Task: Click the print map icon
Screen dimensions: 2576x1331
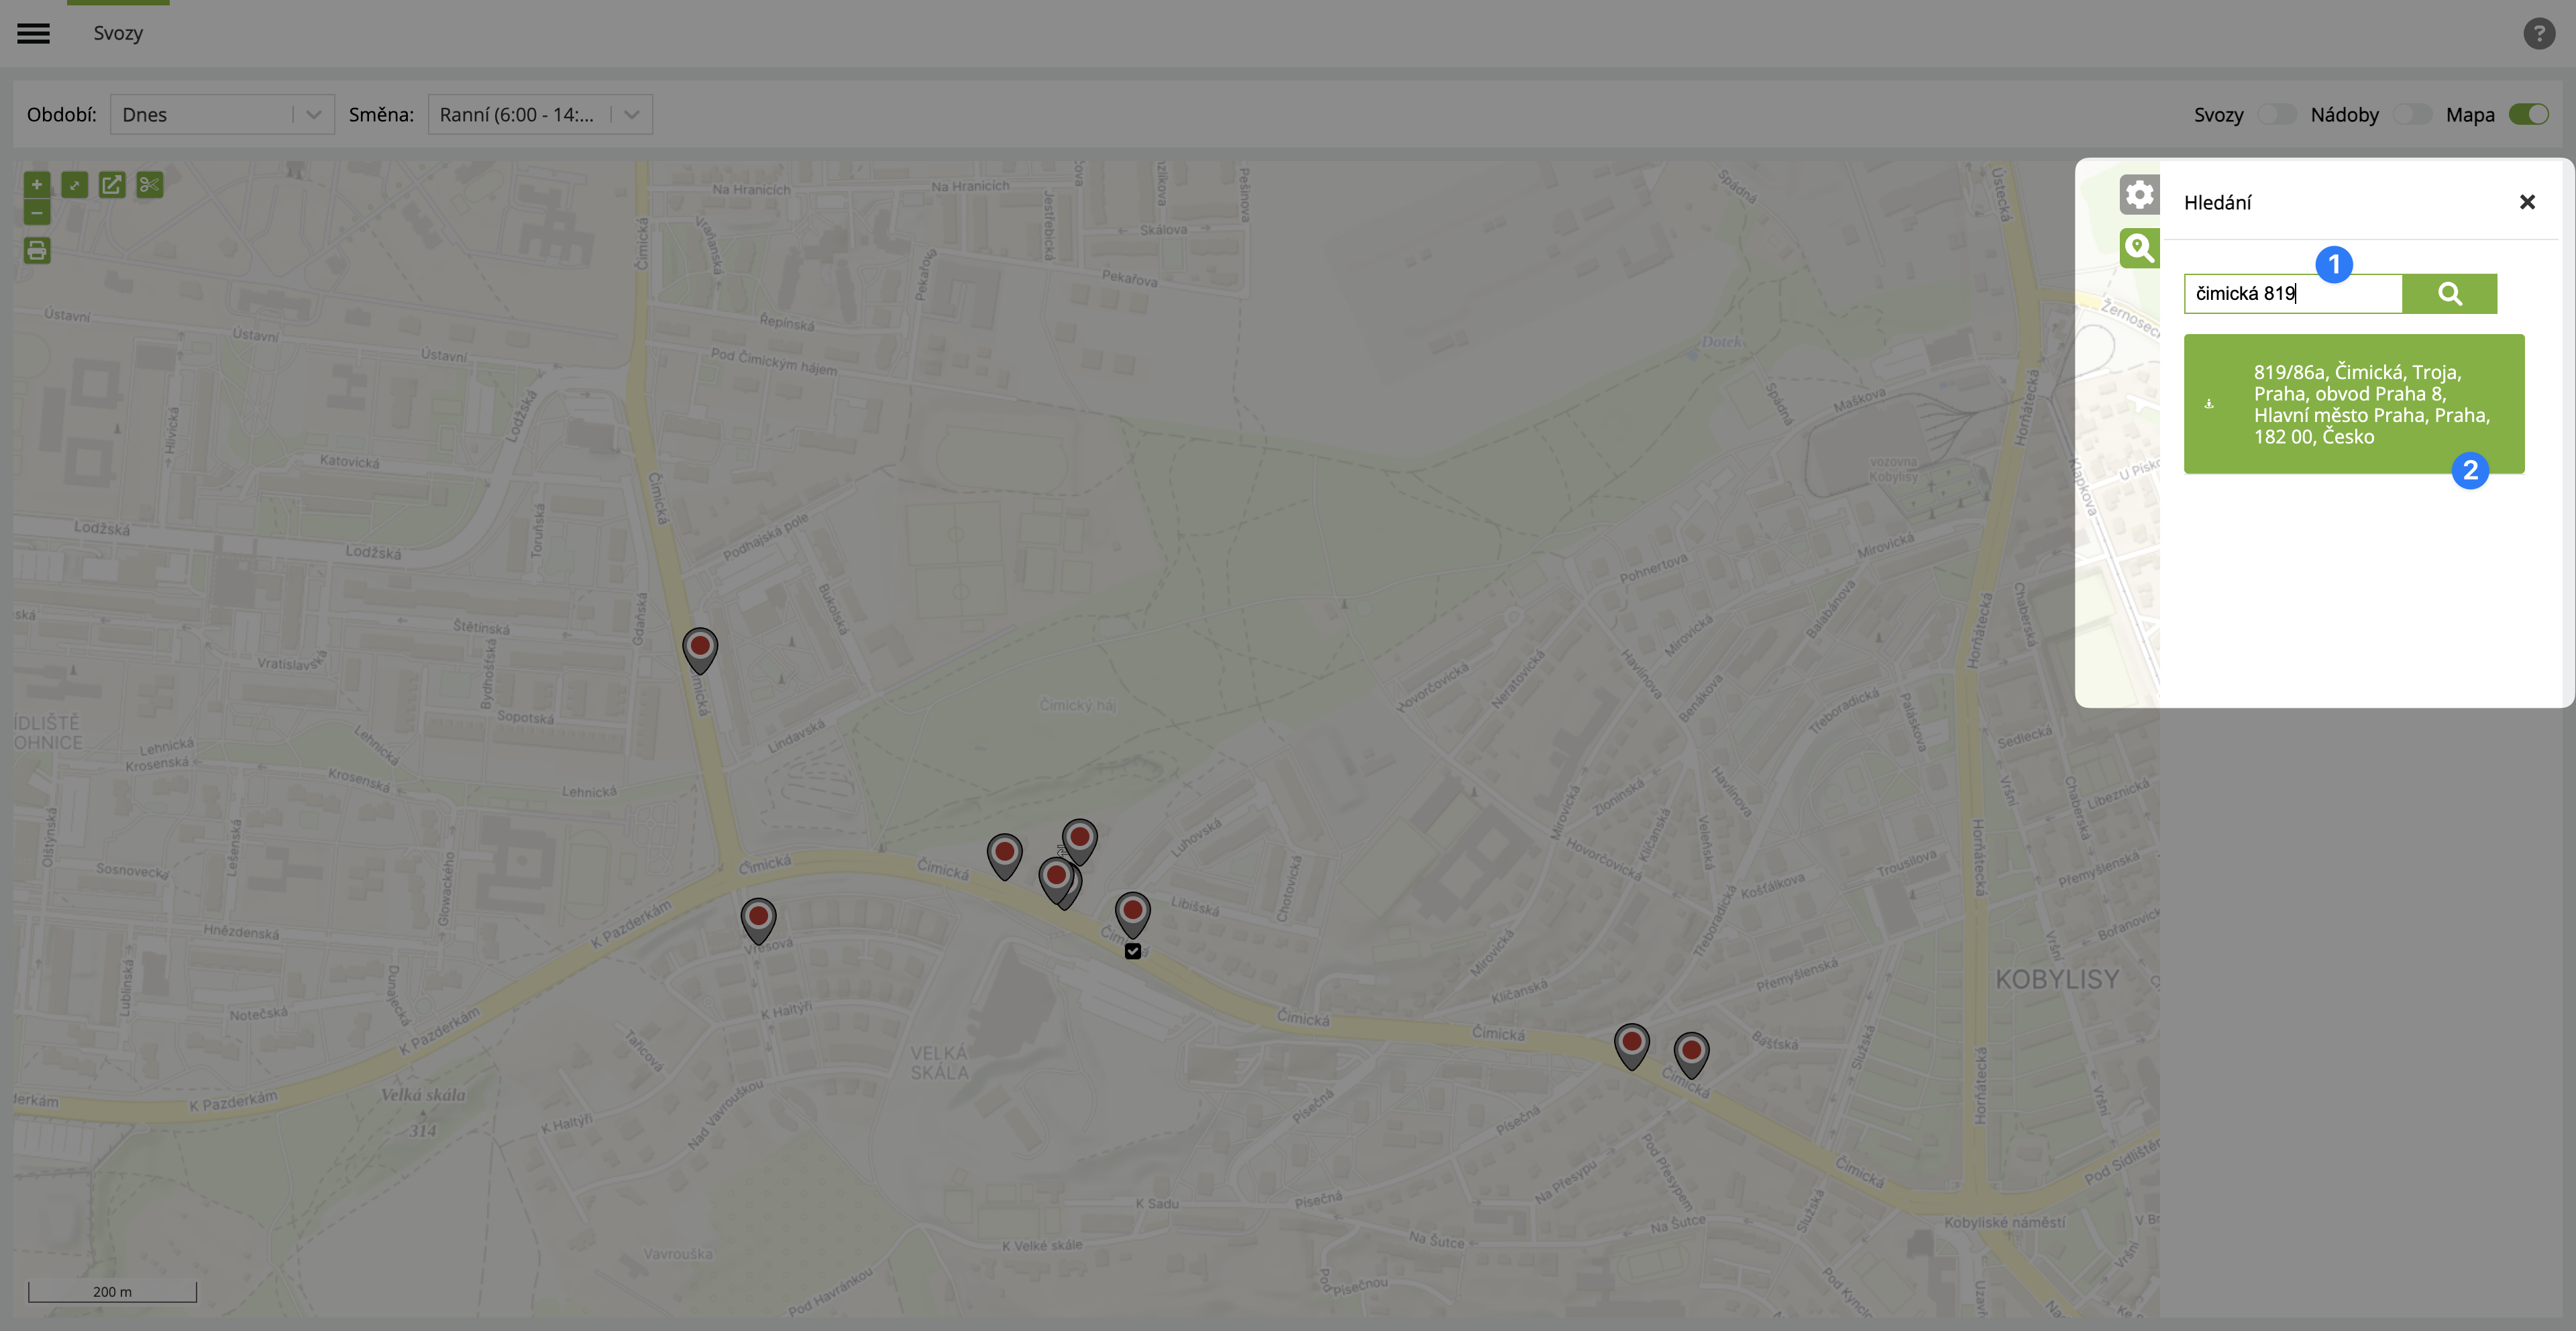Action: (37, 250)
